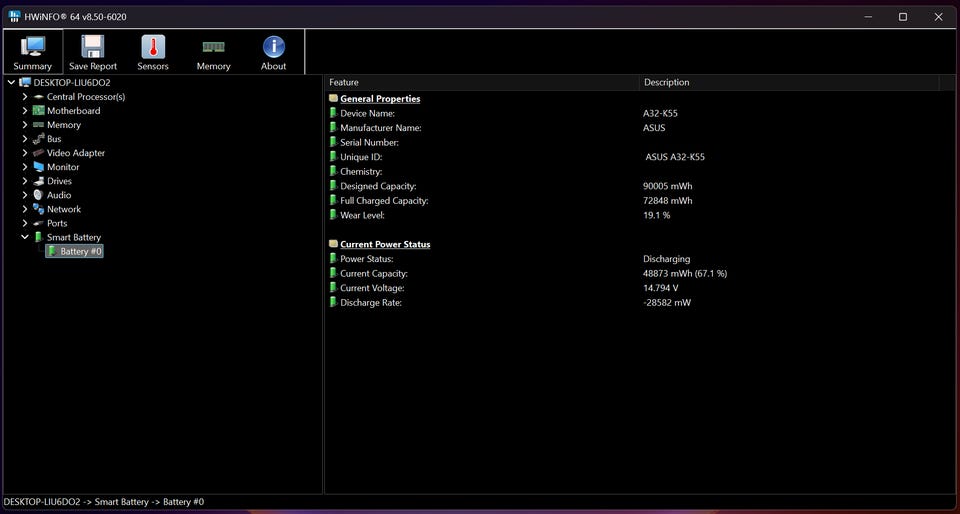This screenshot has height=514, width=960.
Task: Select the Battery #0 tree item
Action: click(74, 251)
